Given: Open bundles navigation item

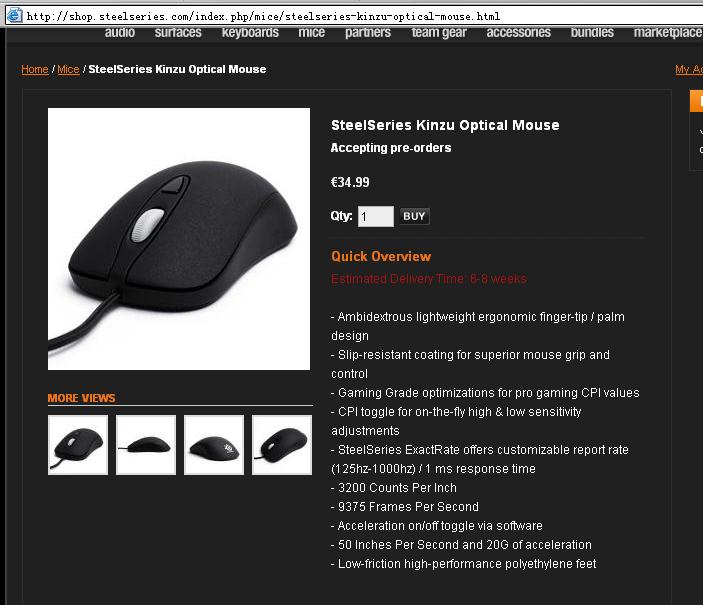Looking at the screenshot, I should pyautogui.click(x=592, y=33).
